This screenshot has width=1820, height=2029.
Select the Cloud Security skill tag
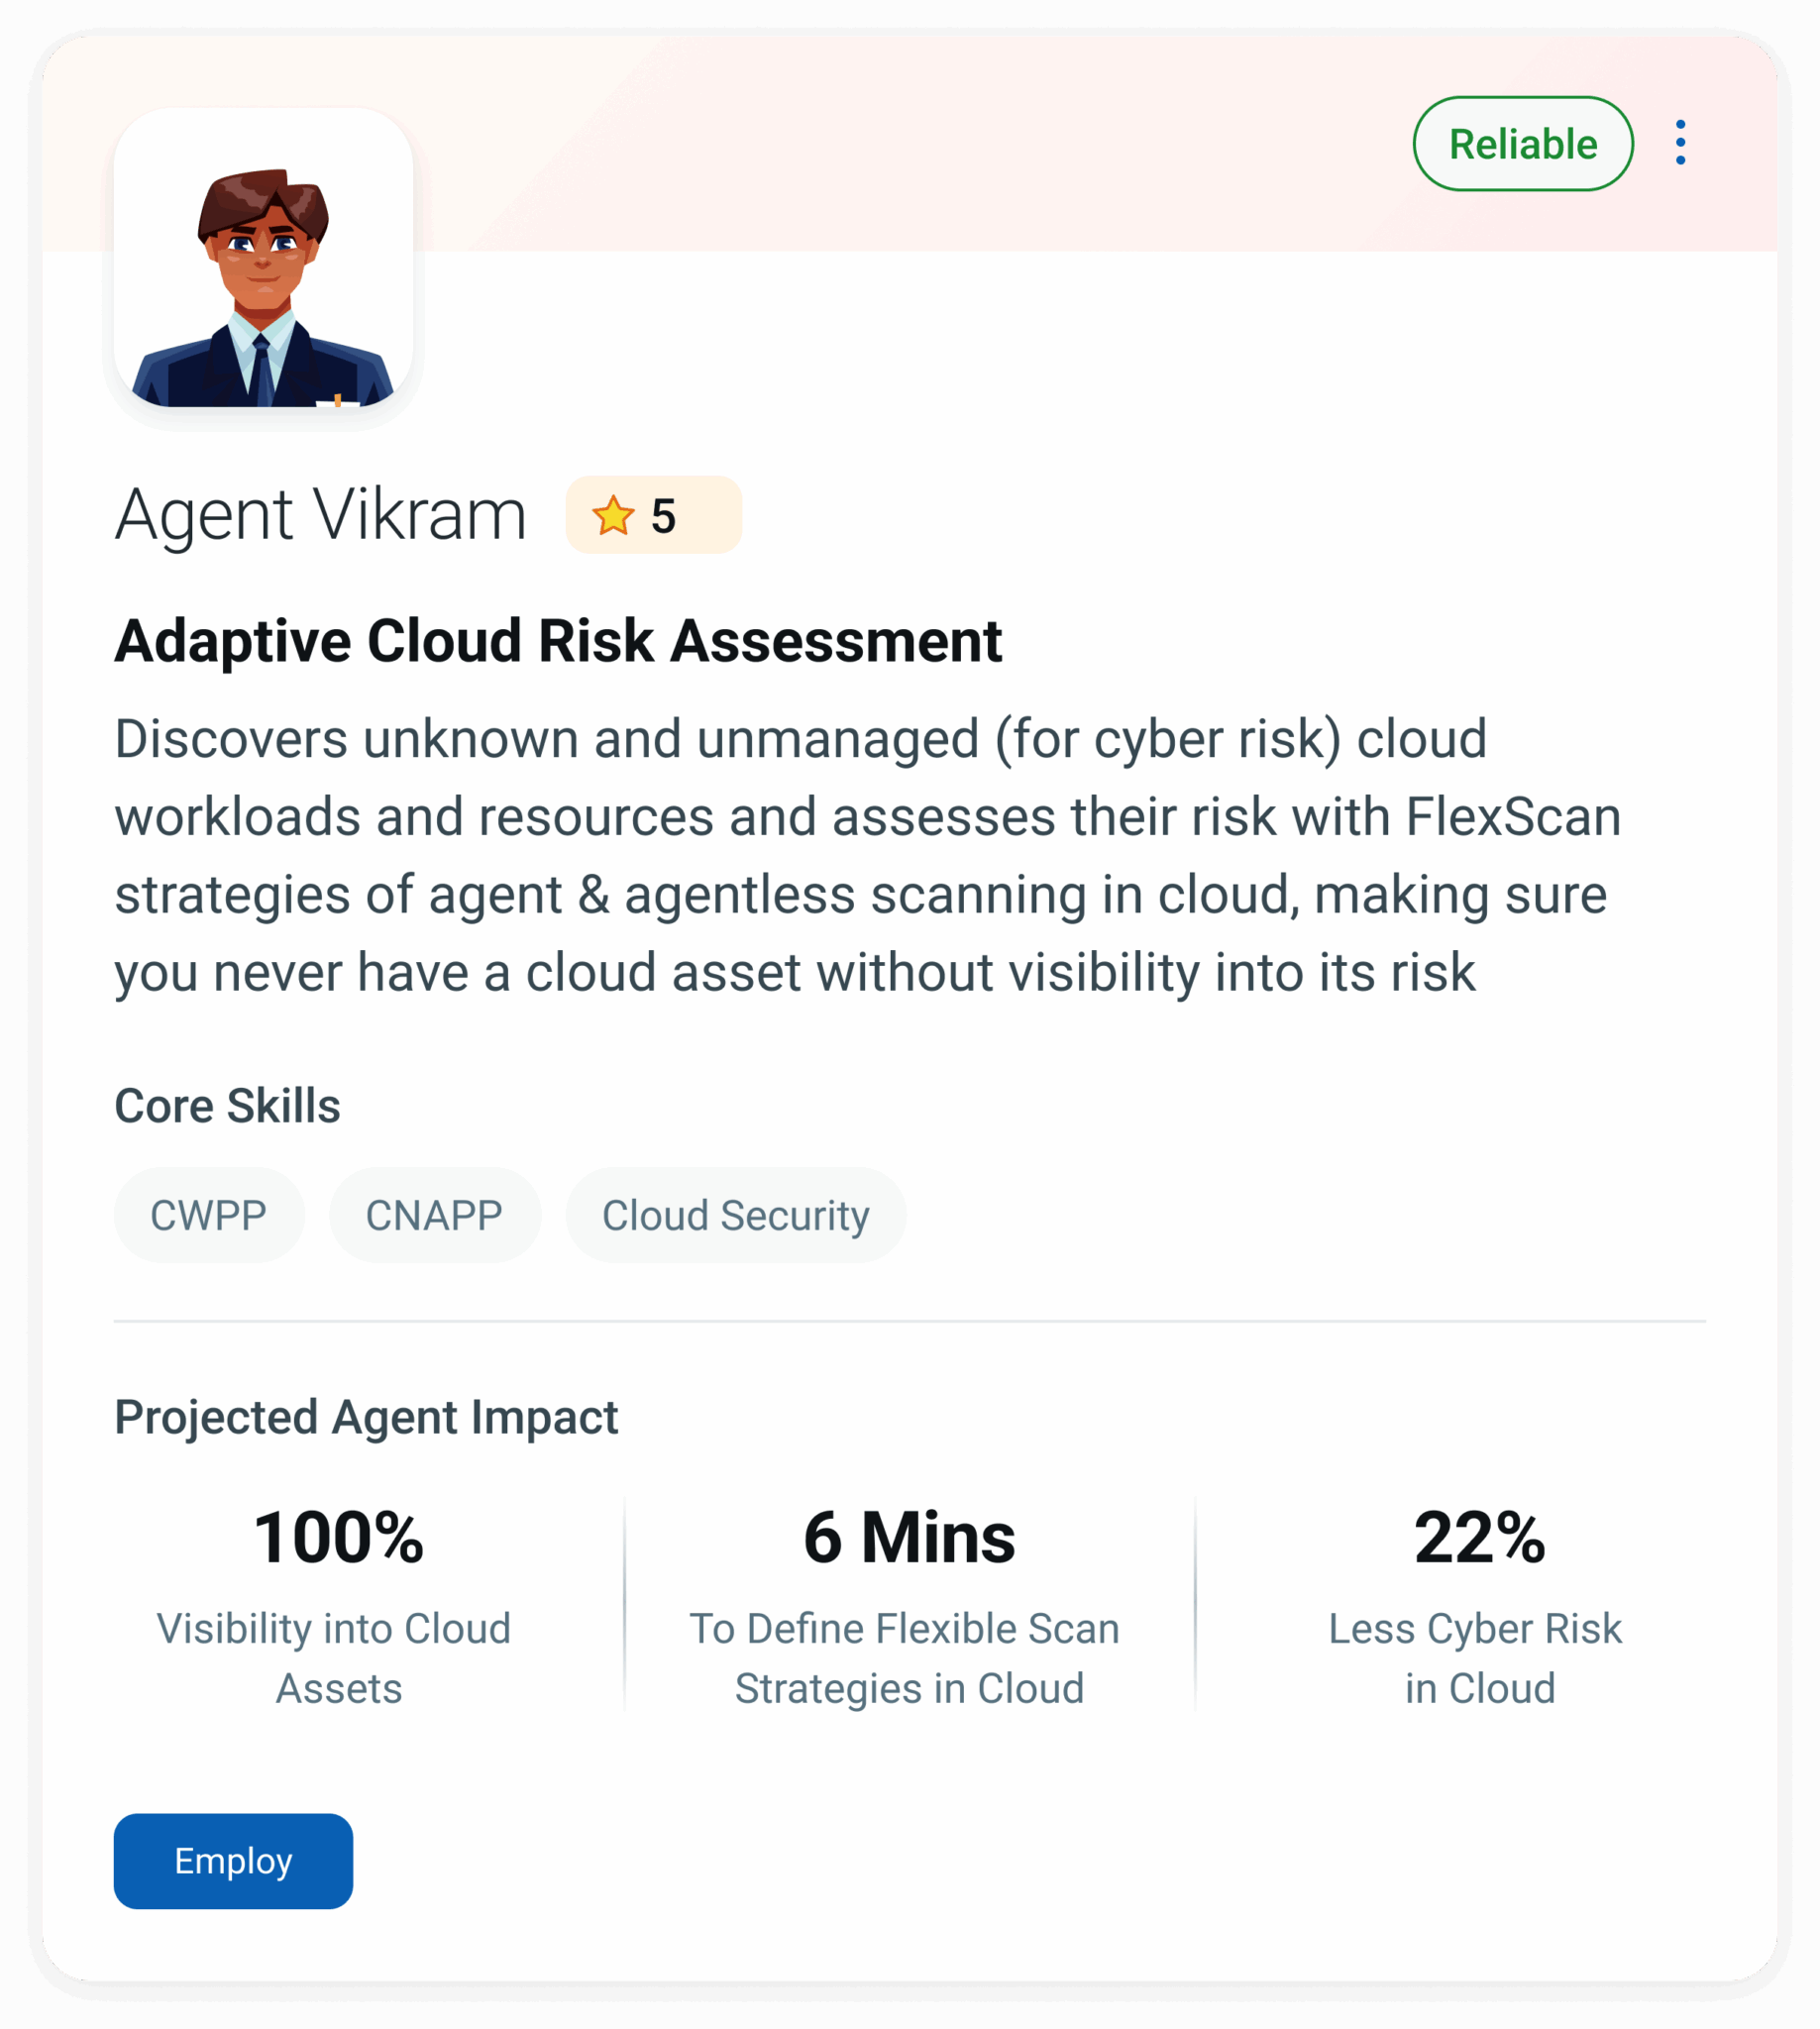(x=735, y=1215)
